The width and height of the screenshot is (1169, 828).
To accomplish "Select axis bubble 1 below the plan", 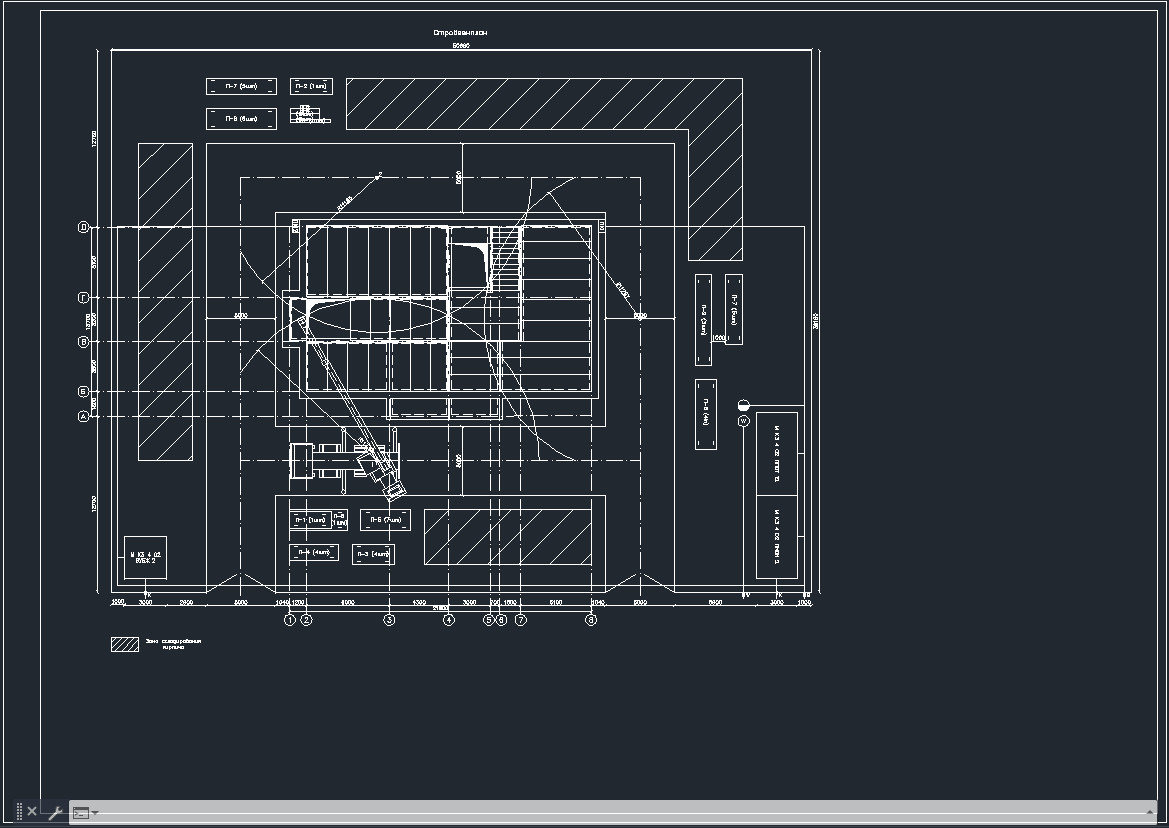I will 290,620.
